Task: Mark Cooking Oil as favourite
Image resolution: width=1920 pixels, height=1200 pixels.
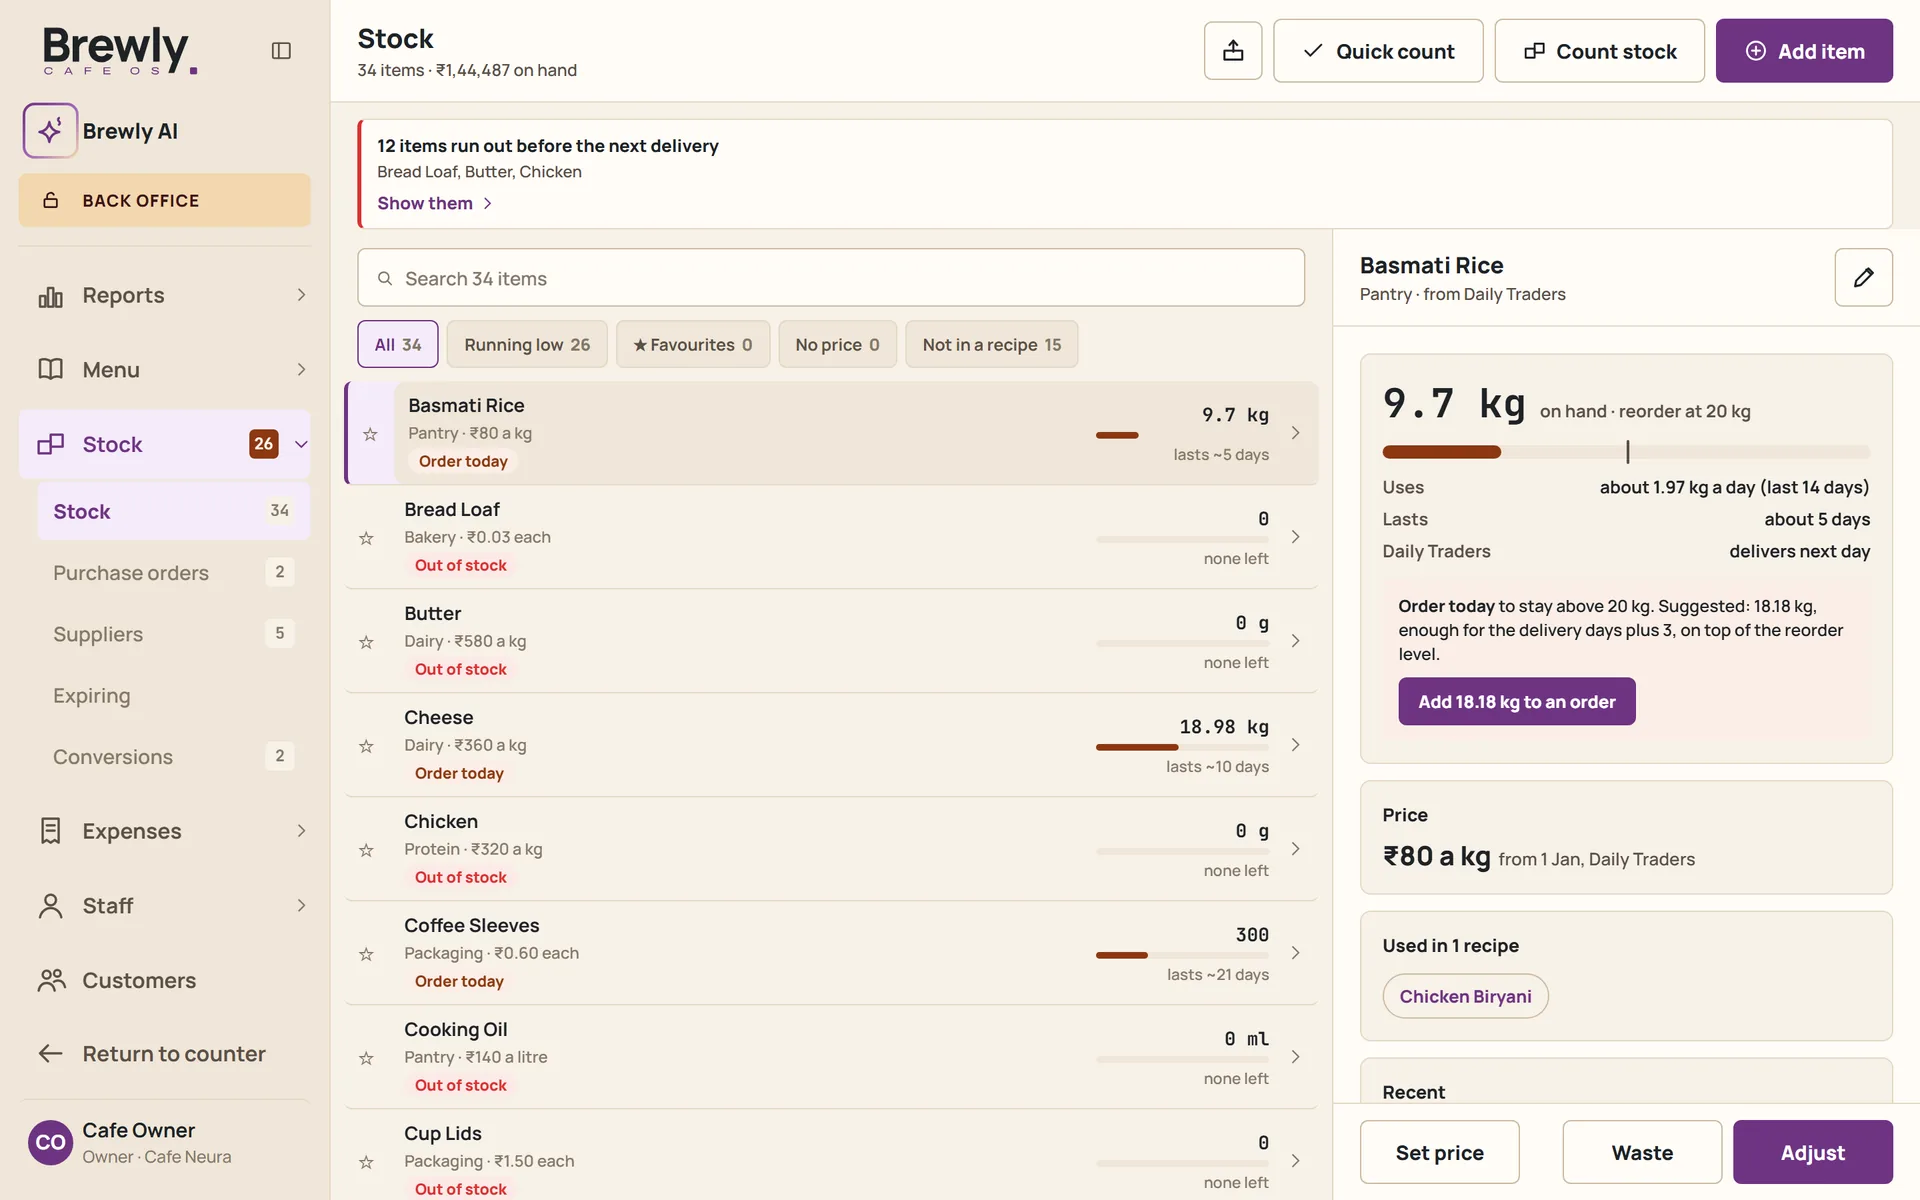Action: click(366, 1058)
